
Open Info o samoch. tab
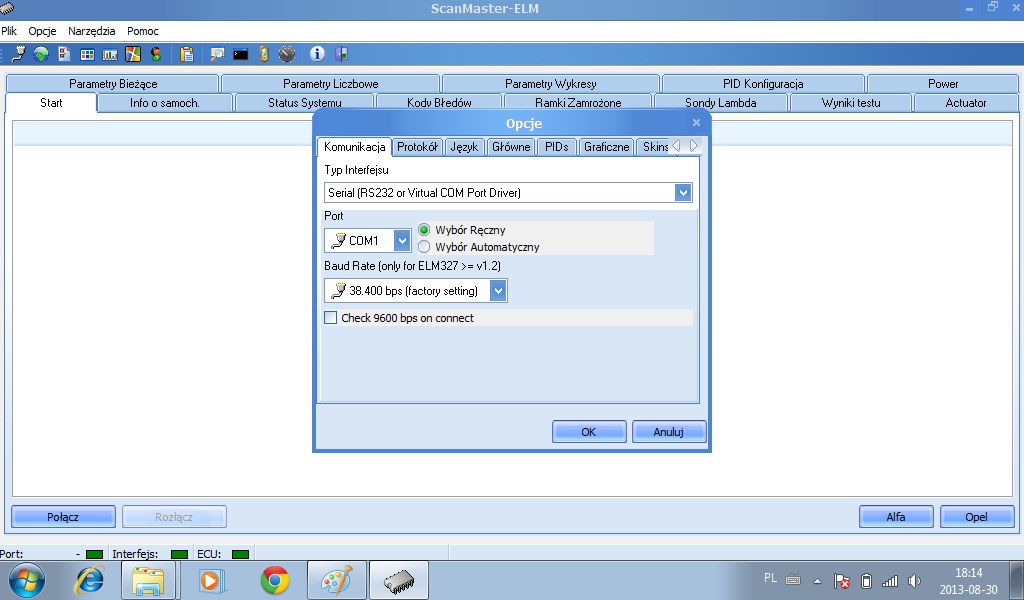pos(165,103)
